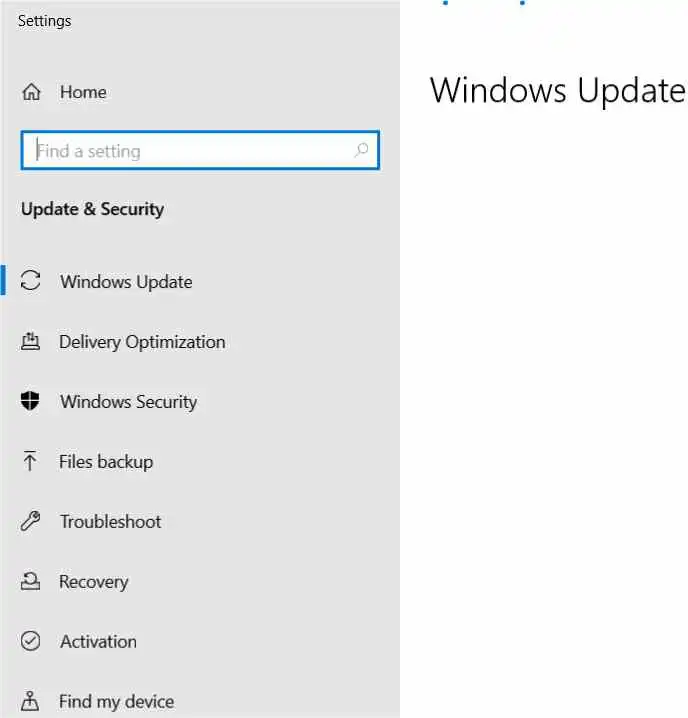
Task: Go to Home in Settings
Action: (83, 92)
